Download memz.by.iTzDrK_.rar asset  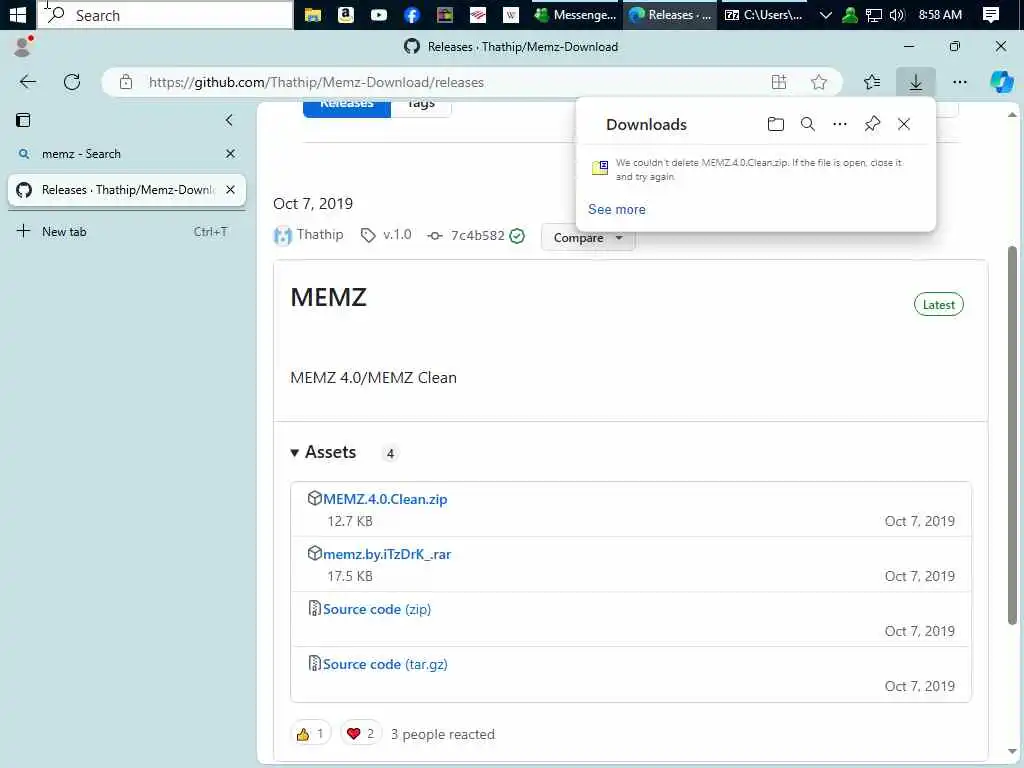[387, 554]
